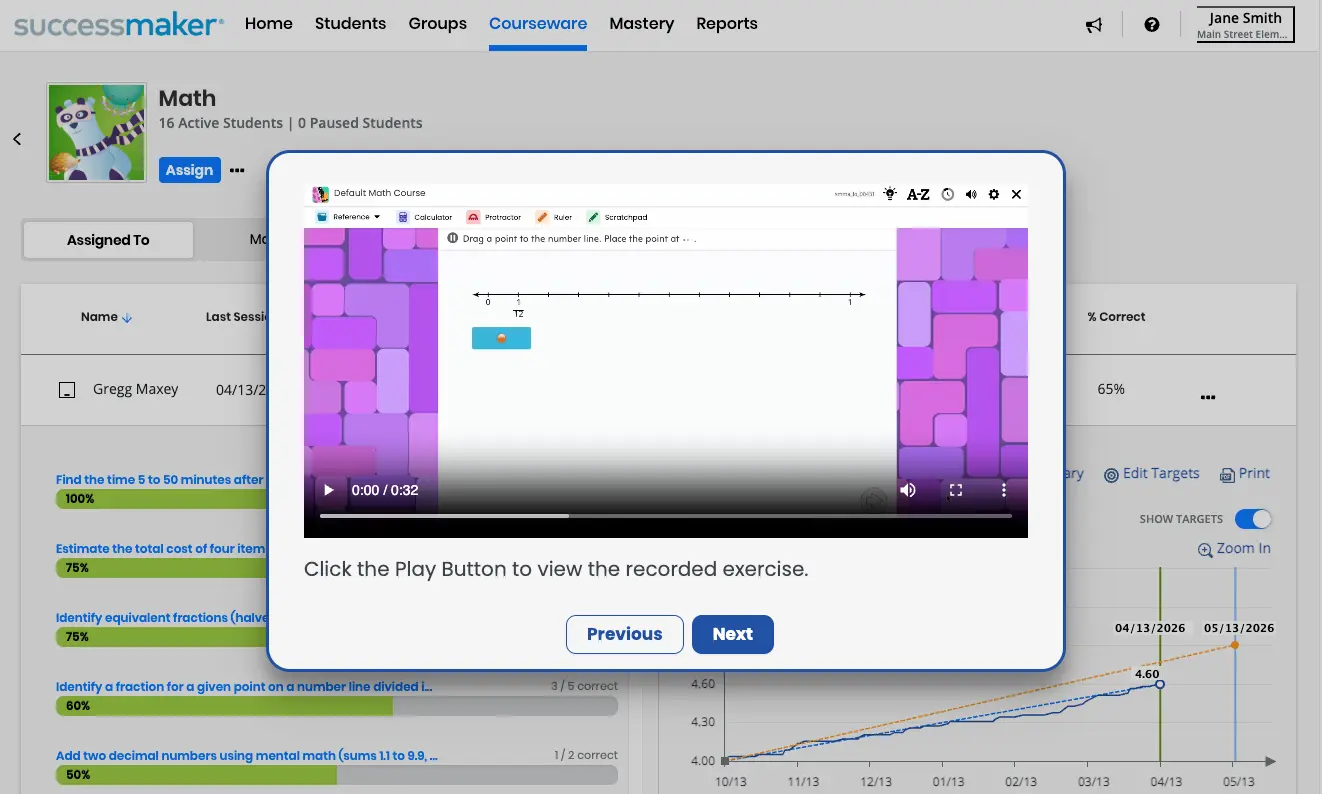Open the Jane Smith account menu
The height and width of the screenshot is (794, 1322).
coord(1244,26)
